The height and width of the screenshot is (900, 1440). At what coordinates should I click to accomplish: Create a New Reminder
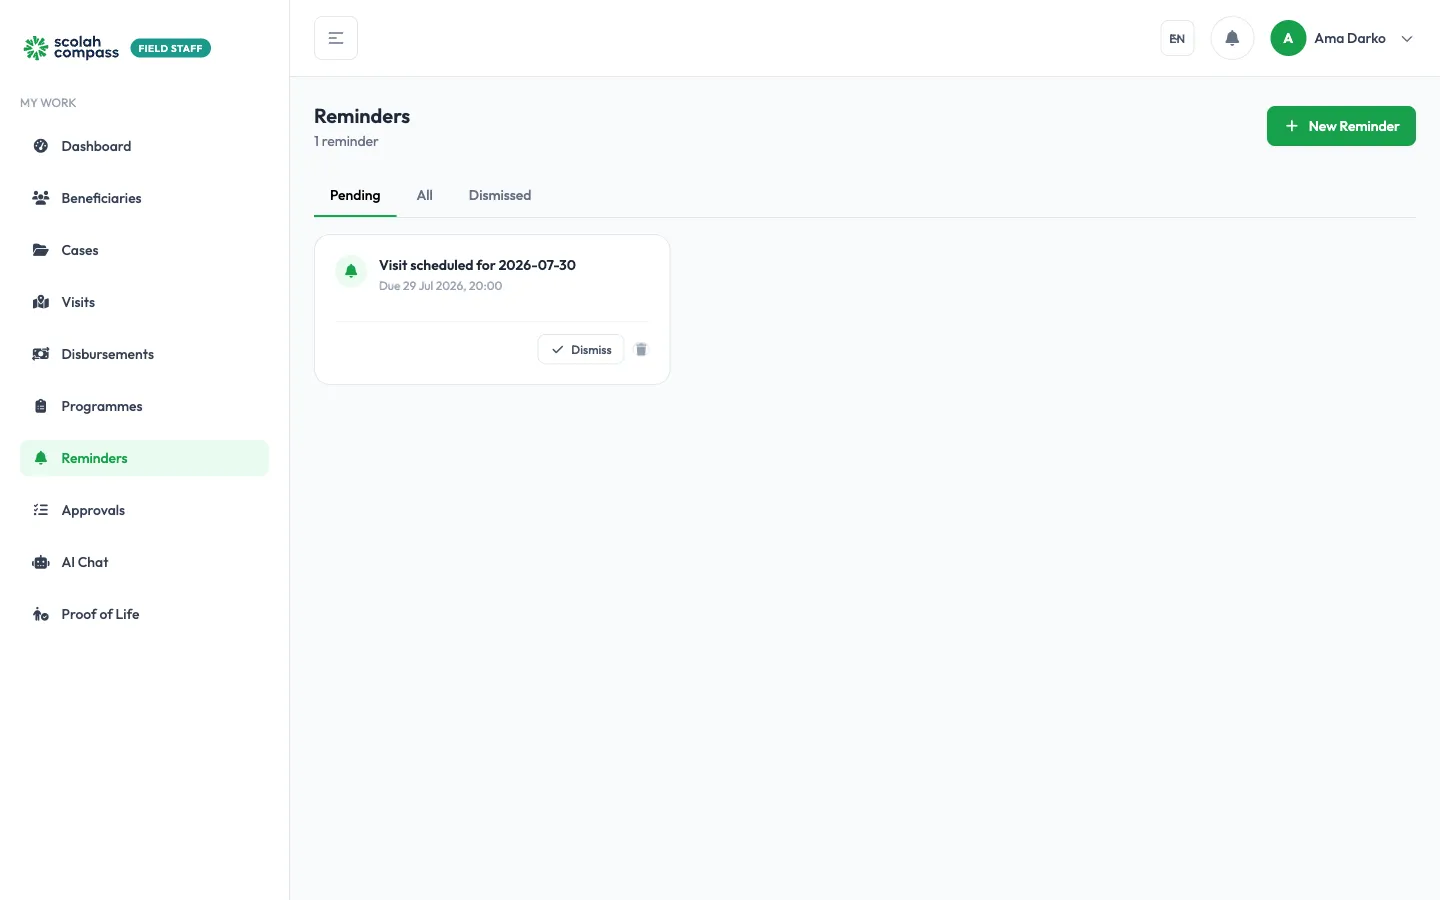pyautogui.click(x=1341, y=126)
